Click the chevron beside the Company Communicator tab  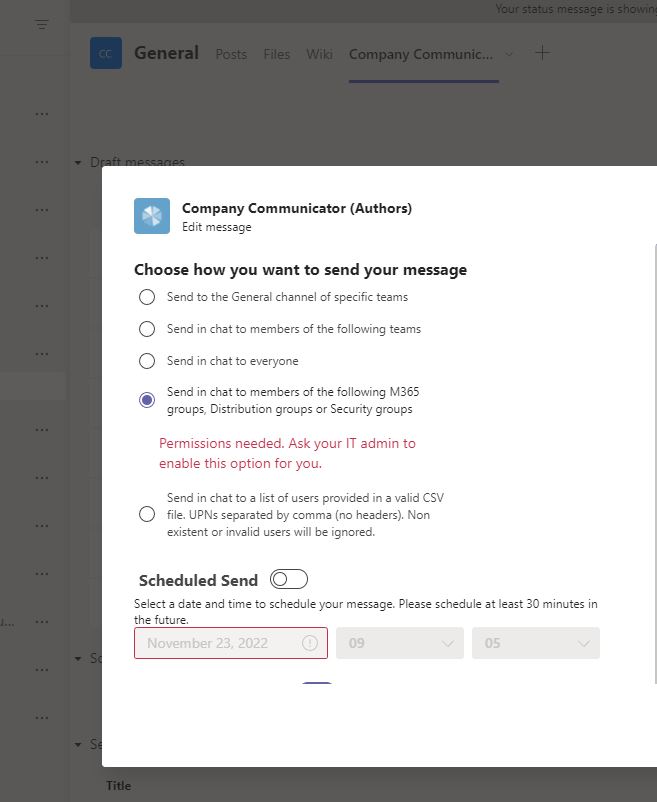pos(510,55)
